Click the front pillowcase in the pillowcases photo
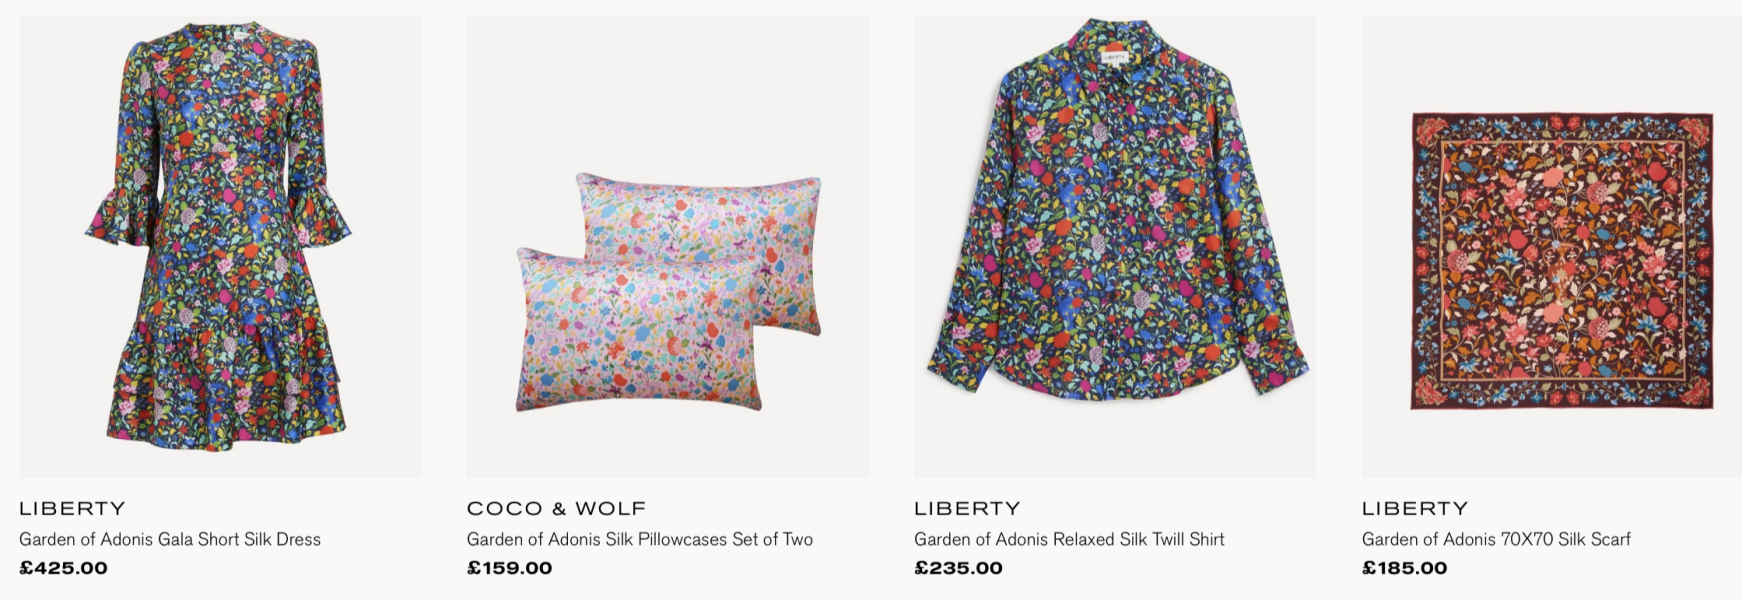 click(x=638, y=335)
